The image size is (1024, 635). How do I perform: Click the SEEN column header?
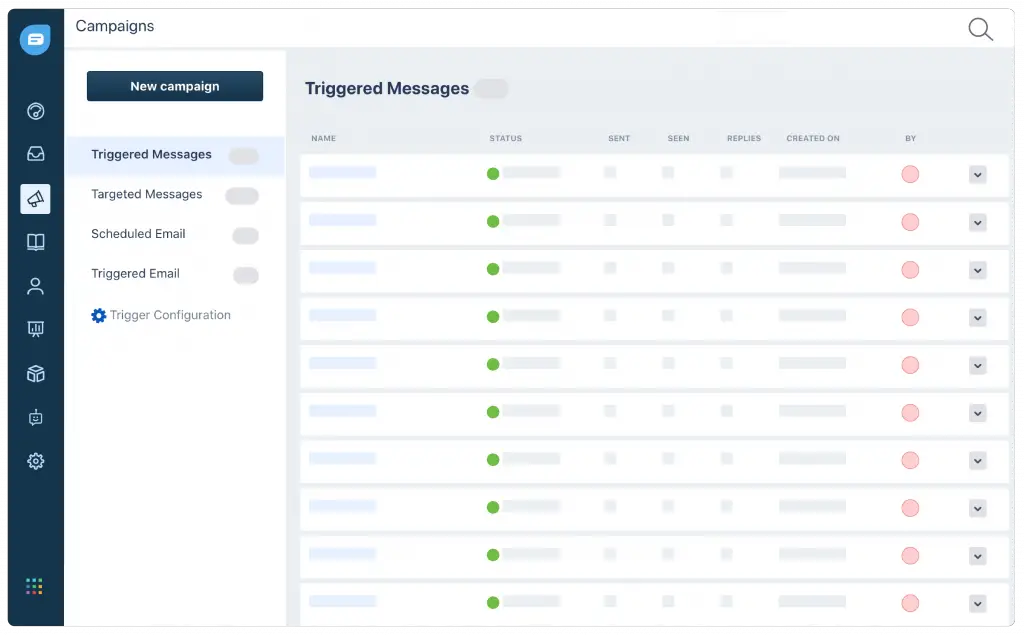(679, 138)
